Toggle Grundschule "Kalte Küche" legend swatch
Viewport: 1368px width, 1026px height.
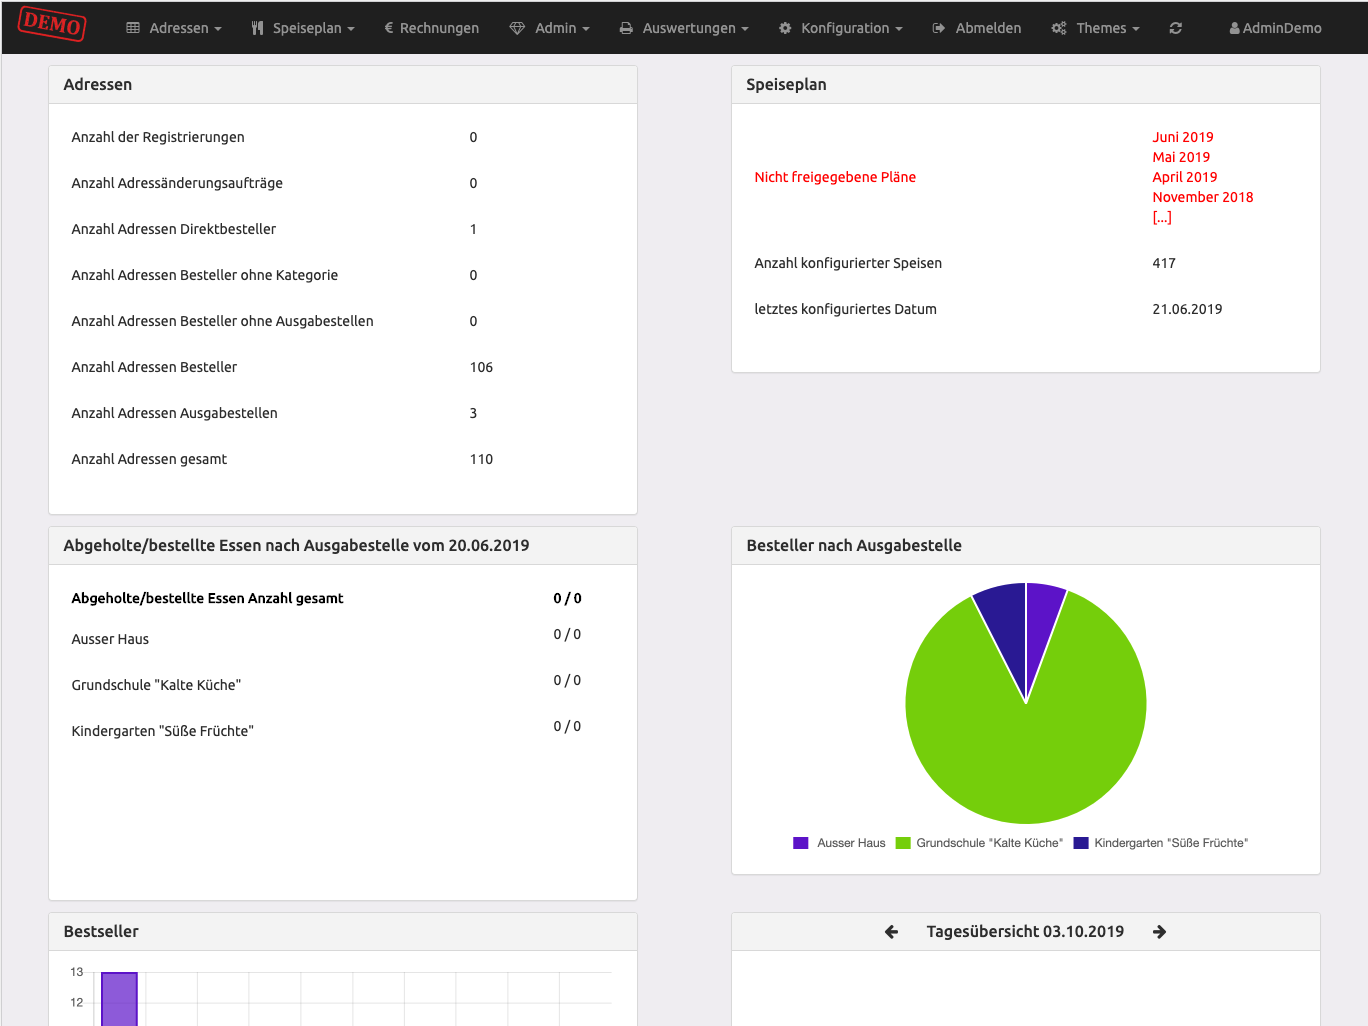point(903,843)
